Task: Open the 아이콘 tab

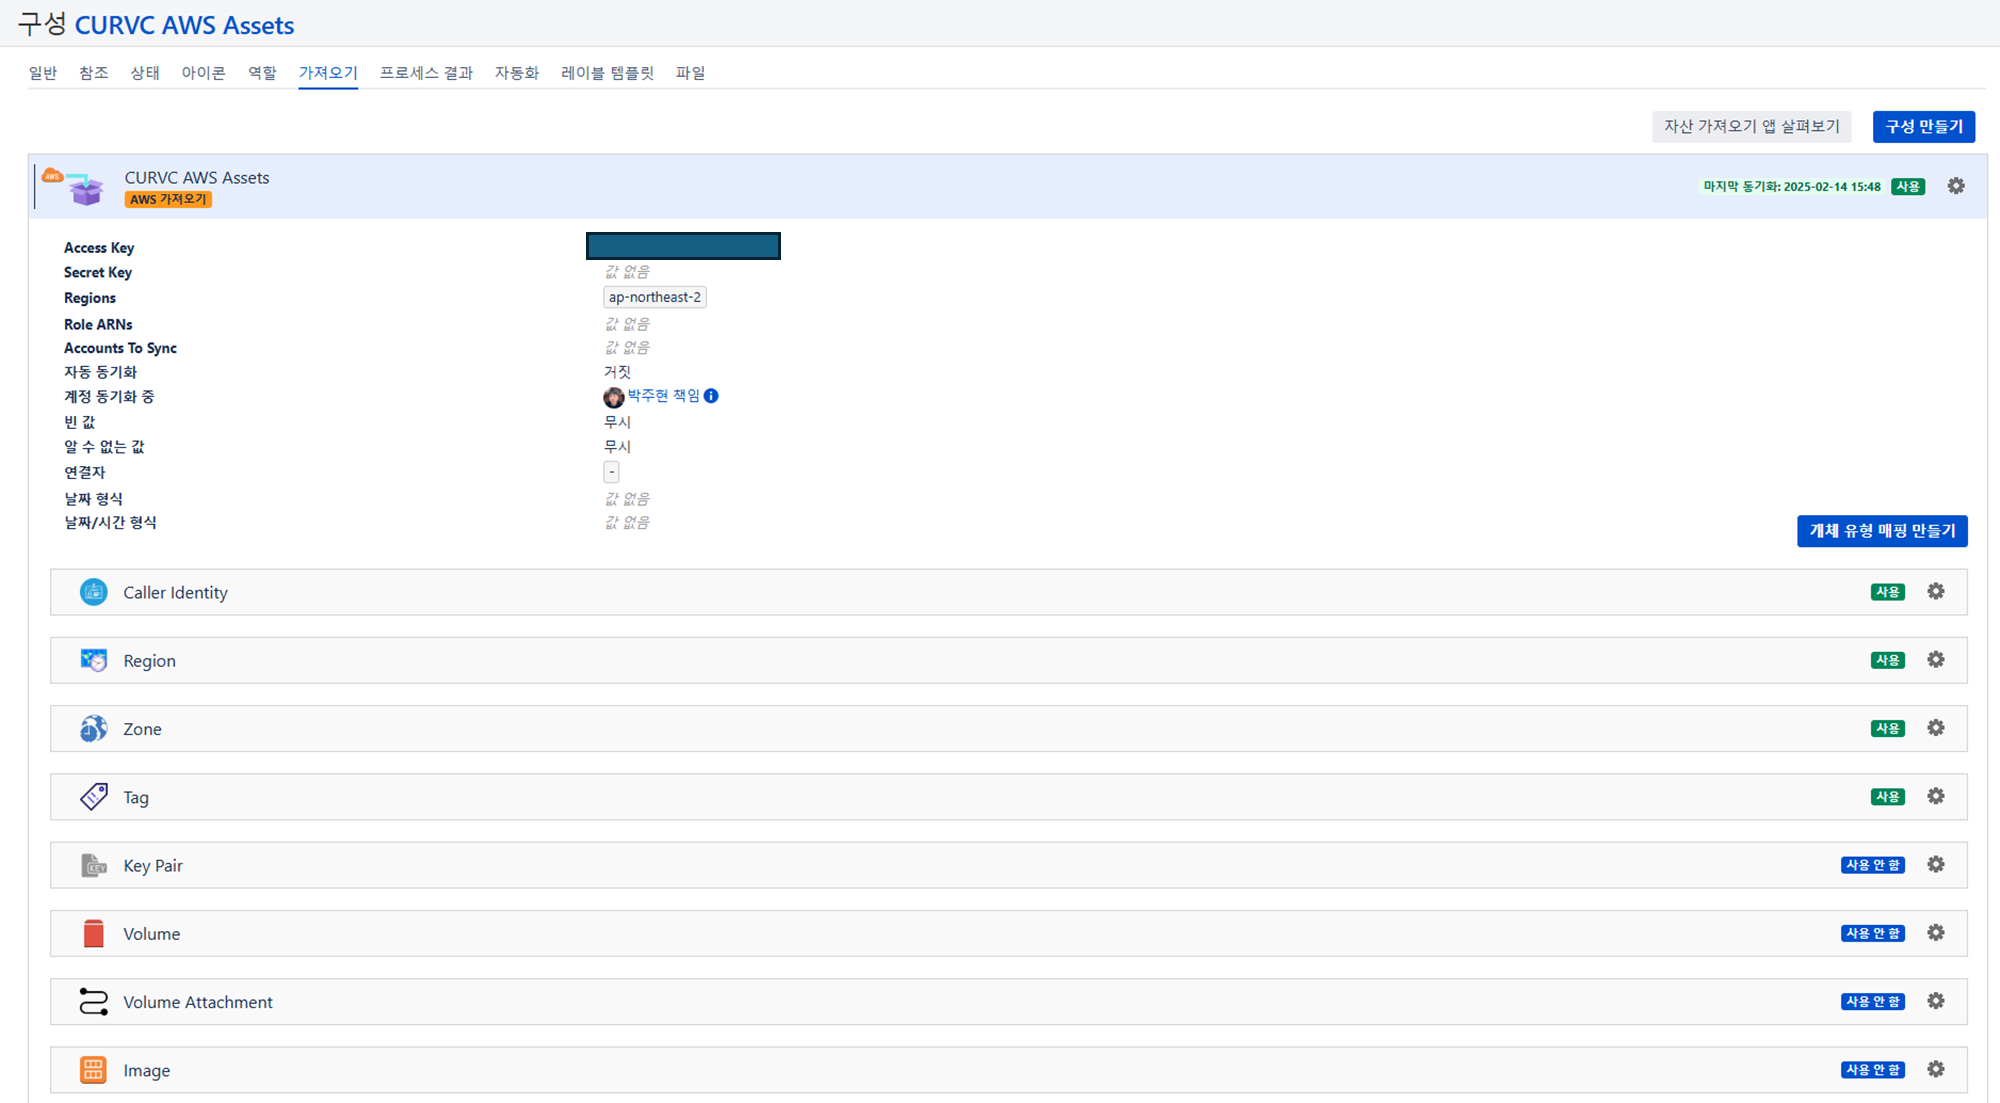Action: click(x=203, y=73)
